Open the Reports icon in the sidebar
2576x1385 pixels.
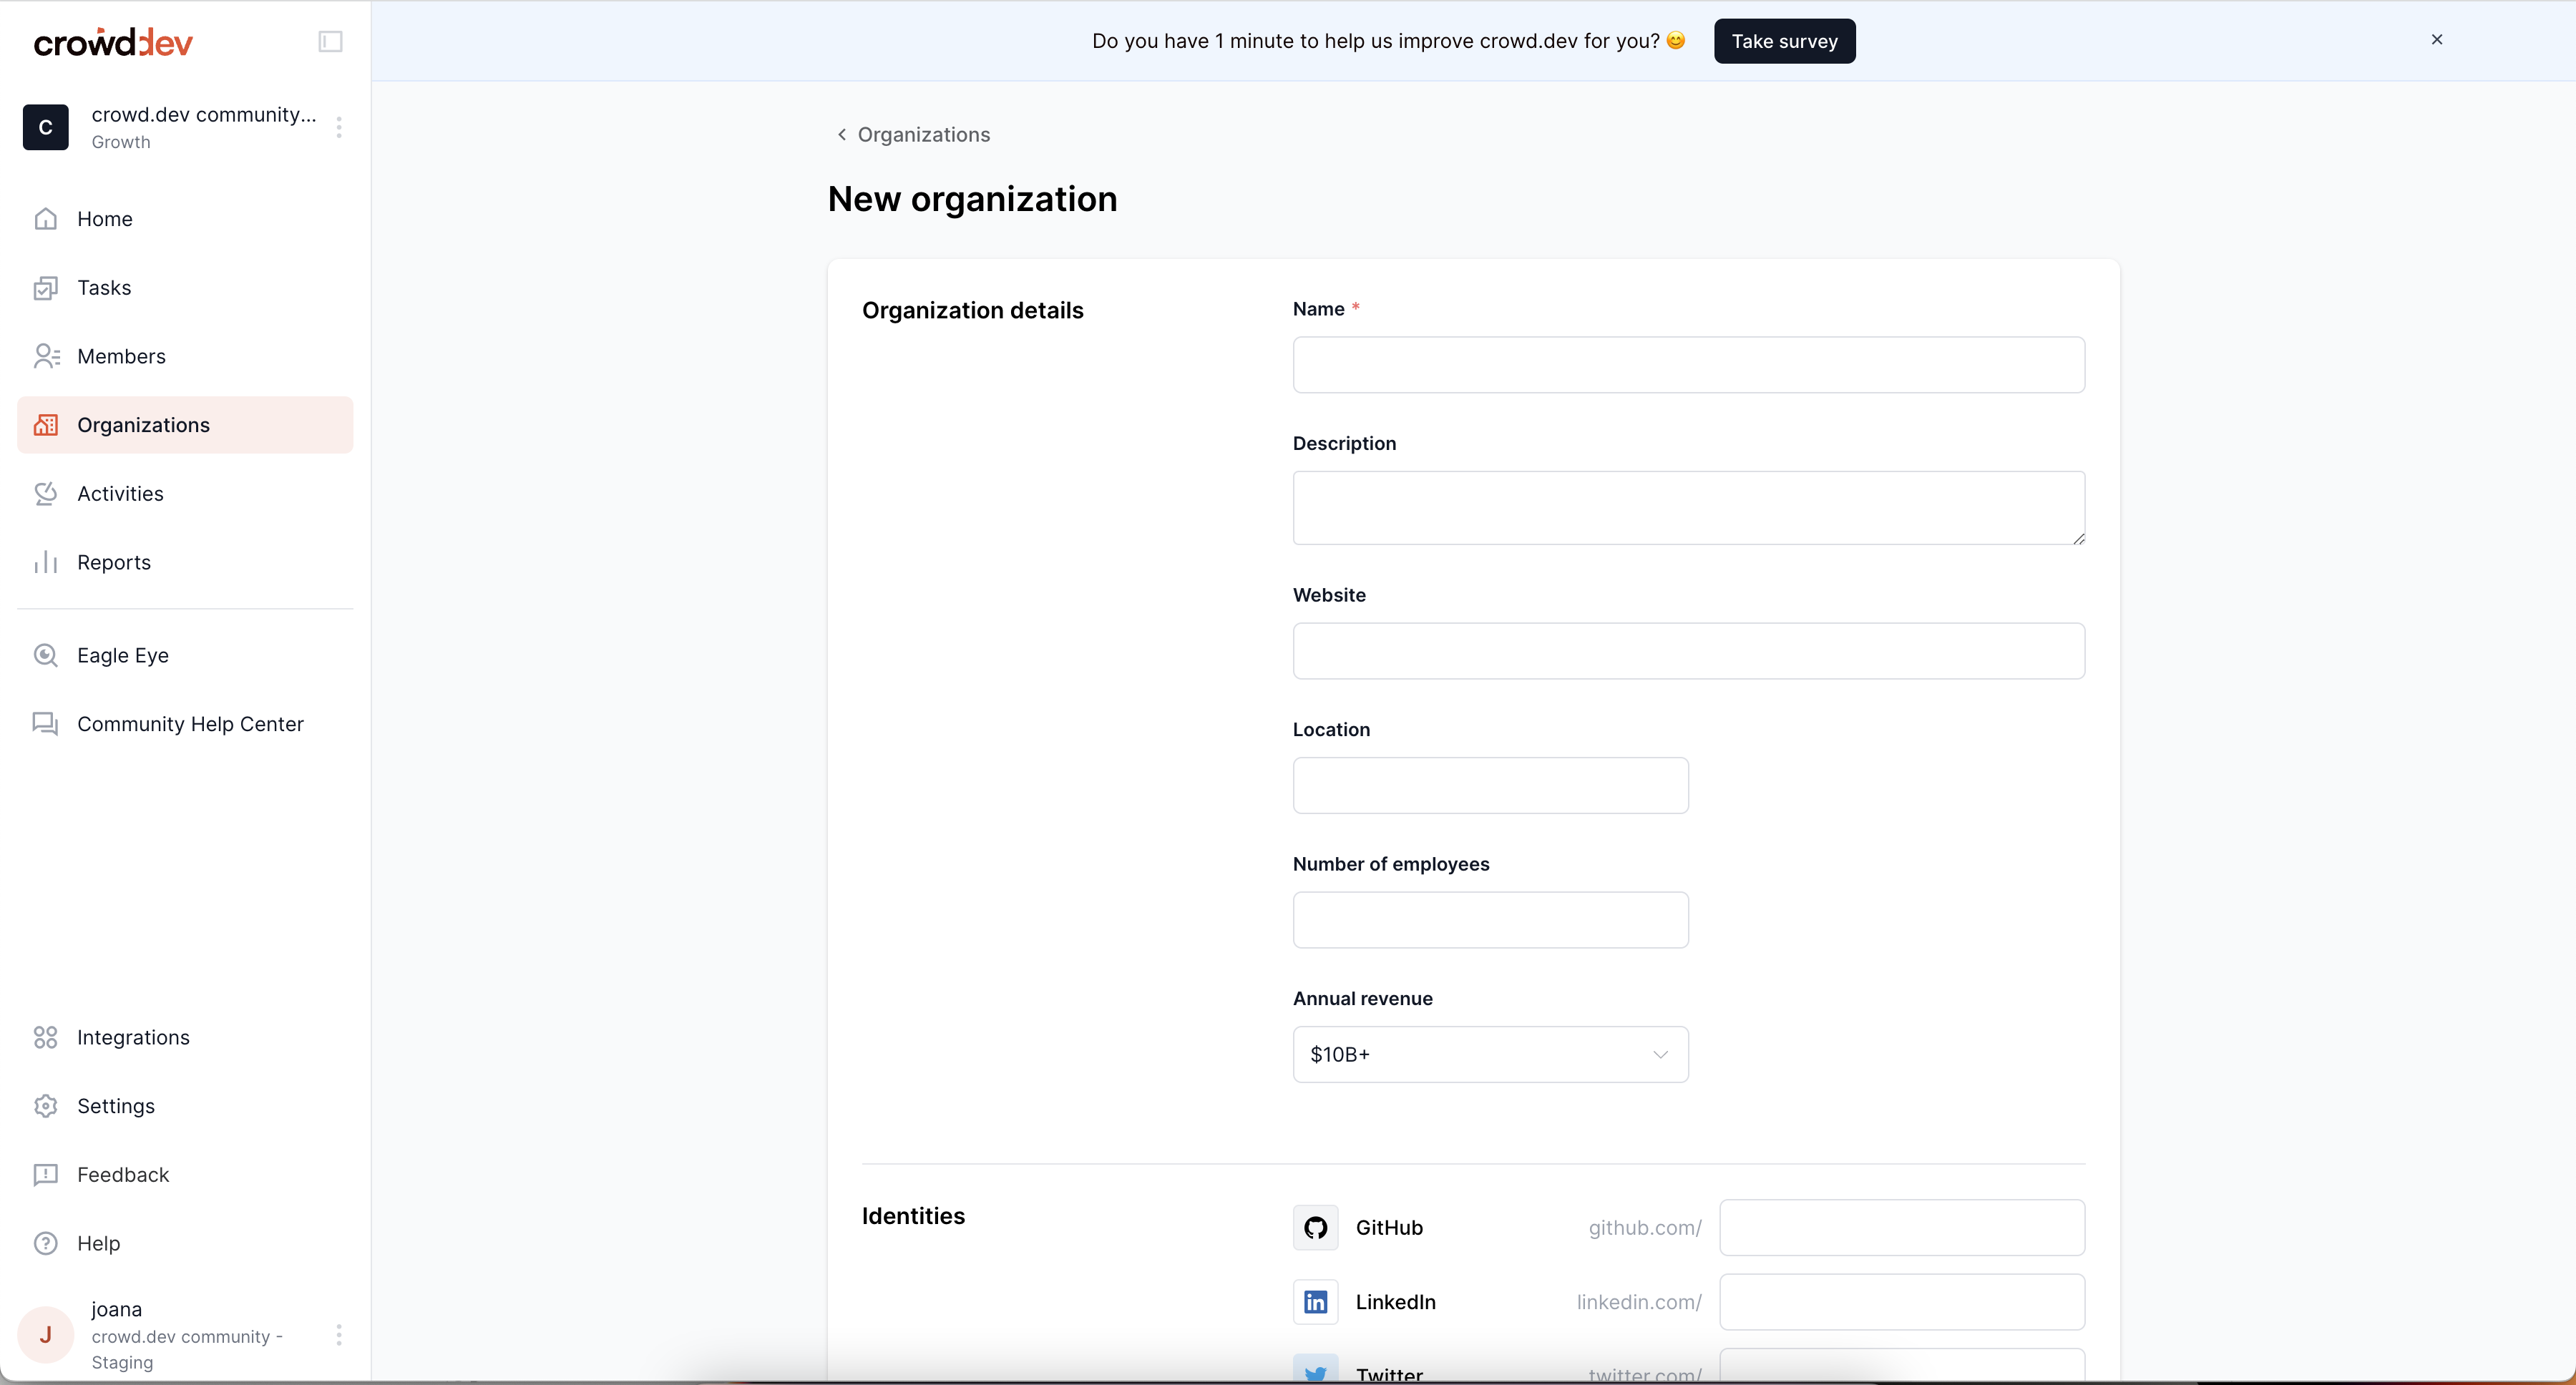[x=46, y=562]
